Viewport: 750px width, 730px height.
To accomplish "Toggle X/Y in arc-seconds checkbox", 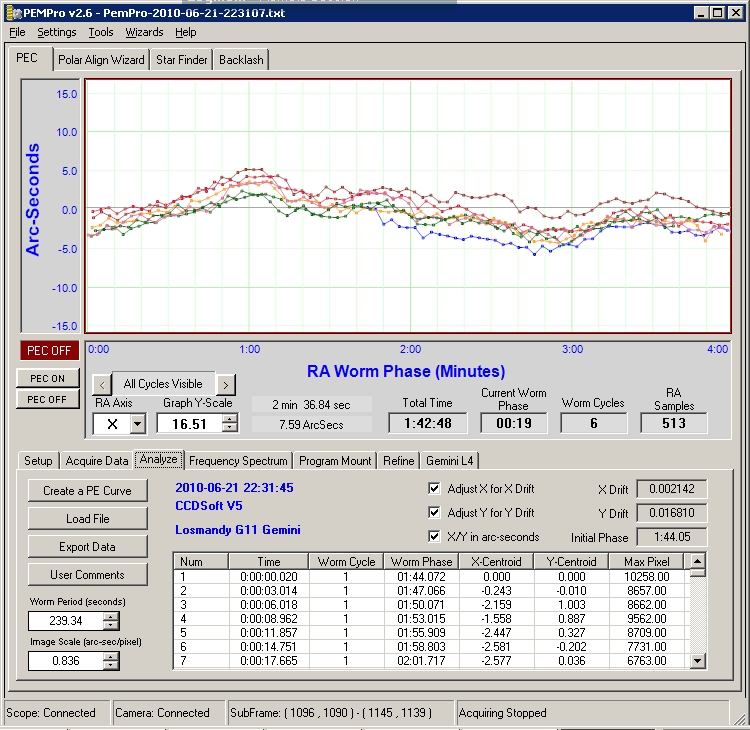I will coord(434,536).
